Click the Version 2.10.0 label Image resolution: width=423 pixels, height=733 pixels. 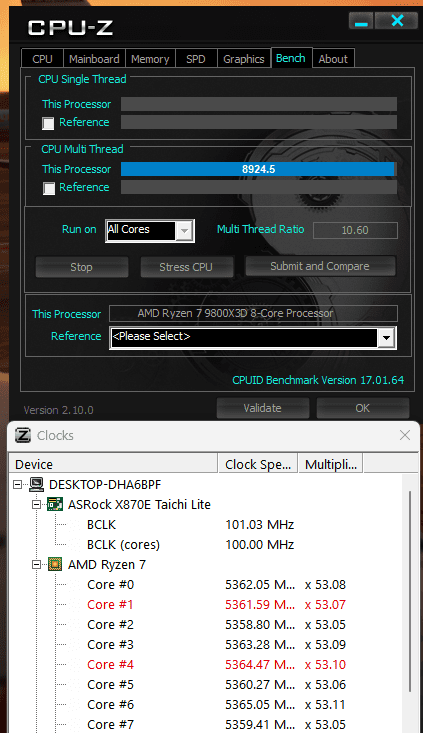pos(58,410)
